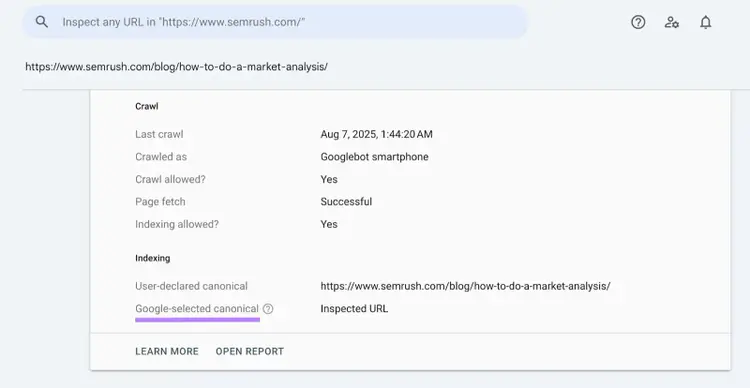Open the notifications bell

(706, 22)
